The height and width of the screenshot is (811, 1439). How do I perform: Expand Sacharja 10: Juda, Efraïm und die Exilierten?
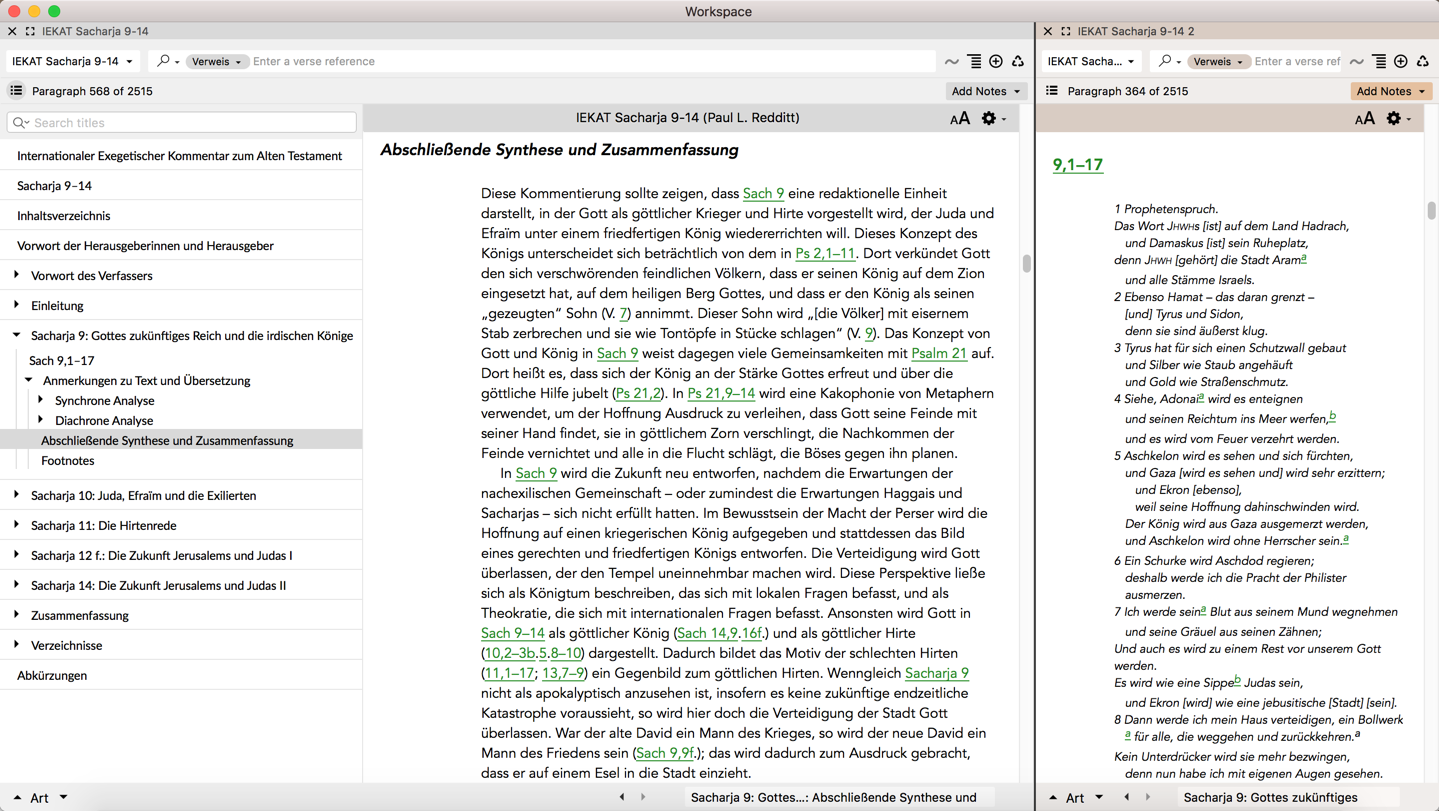[16, 495]
